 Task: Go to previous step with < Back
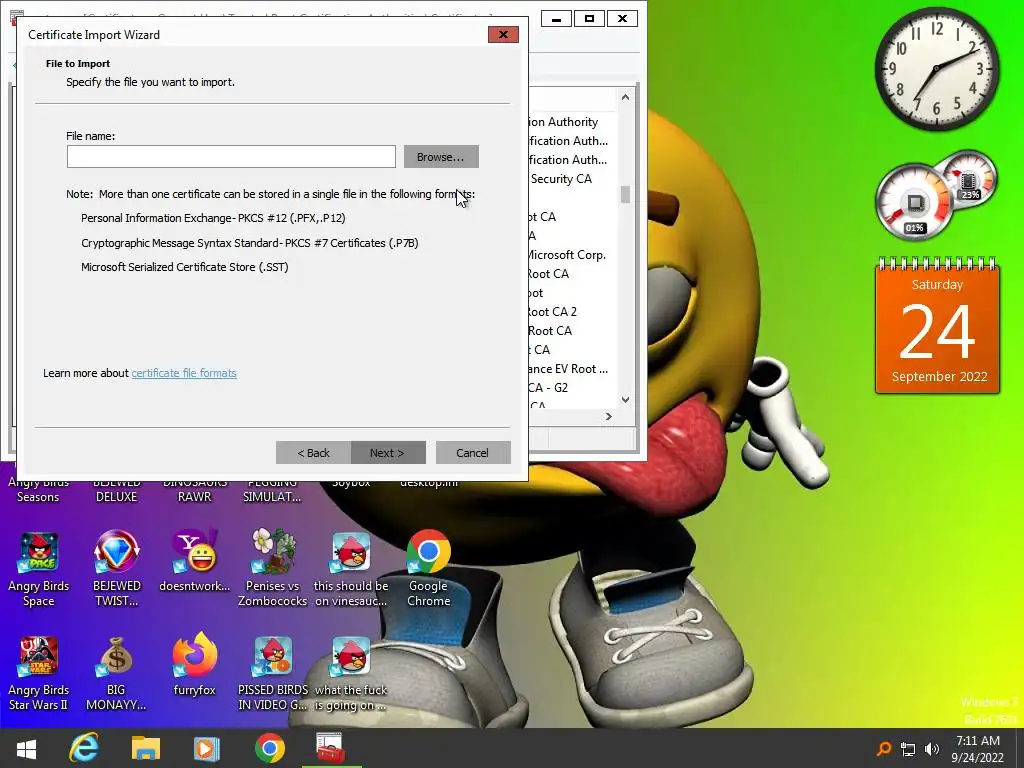pyautogui.click(x=313, y=453)
